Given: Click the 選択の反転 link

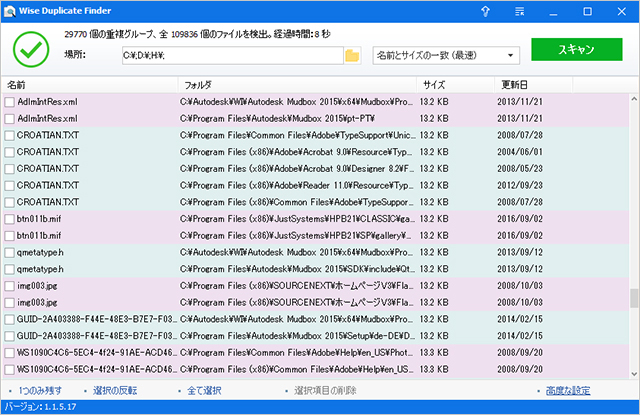Looking at the screenshot, I should coord(115,391).
